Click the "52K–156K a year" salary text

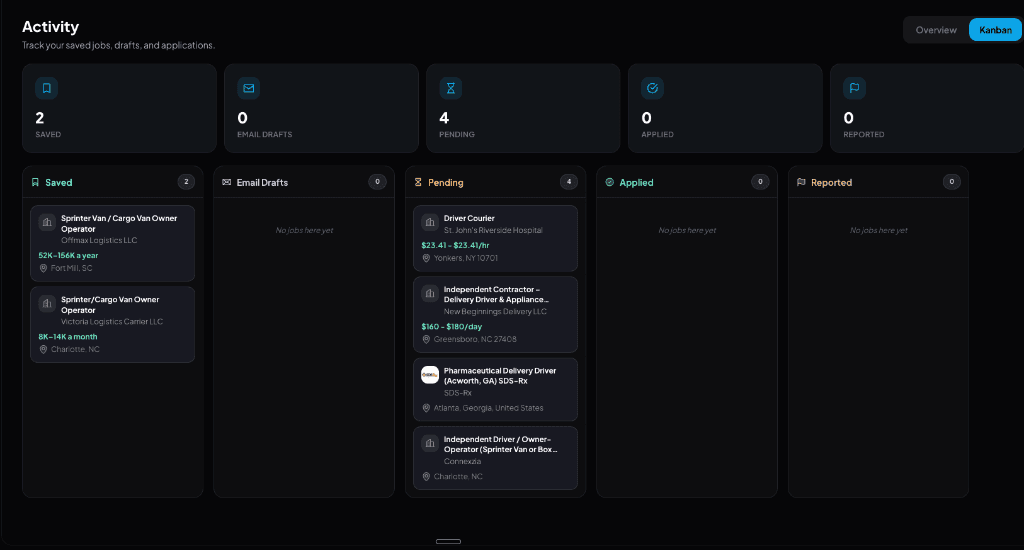click(68, 255)
